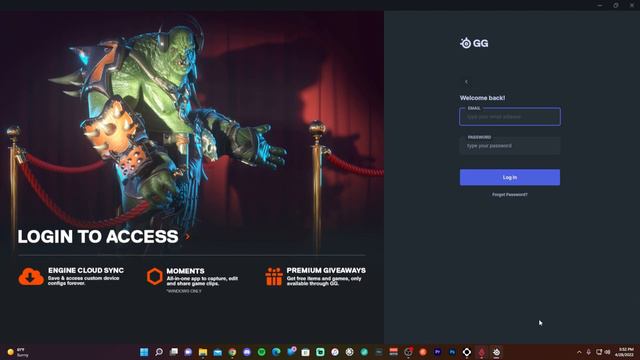Click the Welcome back! text
Image resolution: width=640 pixels, height=360 pixels.
[482, 98]
